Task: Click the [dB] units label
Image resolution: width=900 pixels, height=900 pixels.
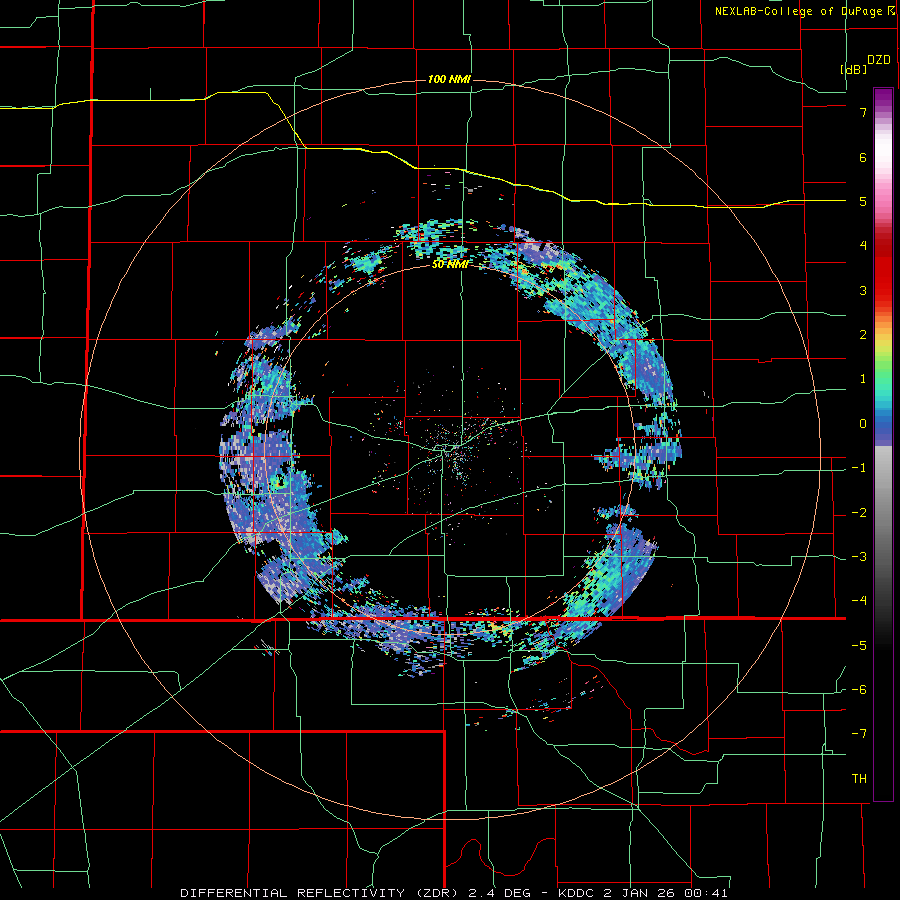Action: [x=854, y=69]
